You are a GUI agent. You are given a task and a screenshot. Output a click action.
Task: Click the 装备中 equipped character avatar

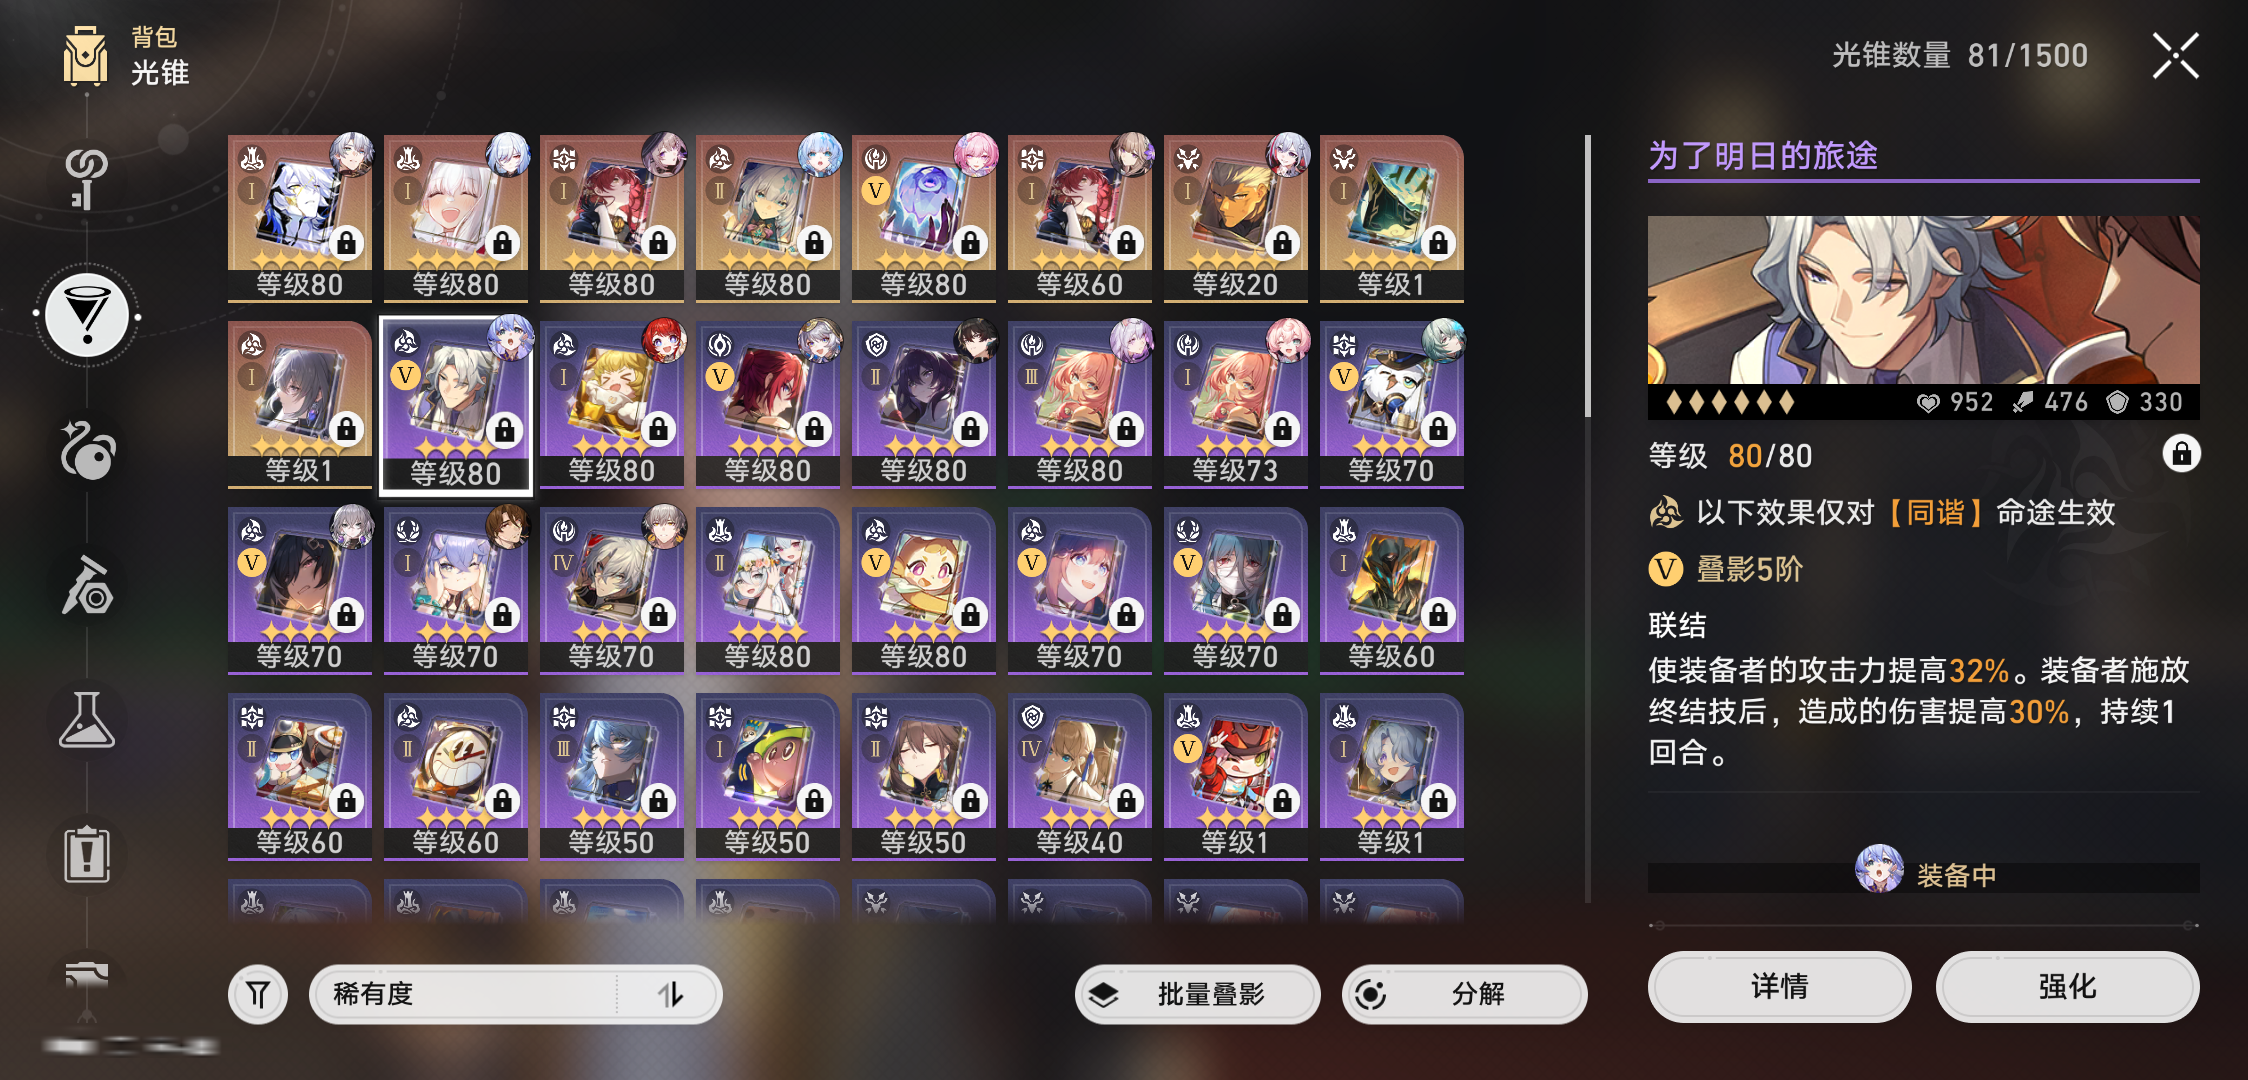coord(1880,868)
